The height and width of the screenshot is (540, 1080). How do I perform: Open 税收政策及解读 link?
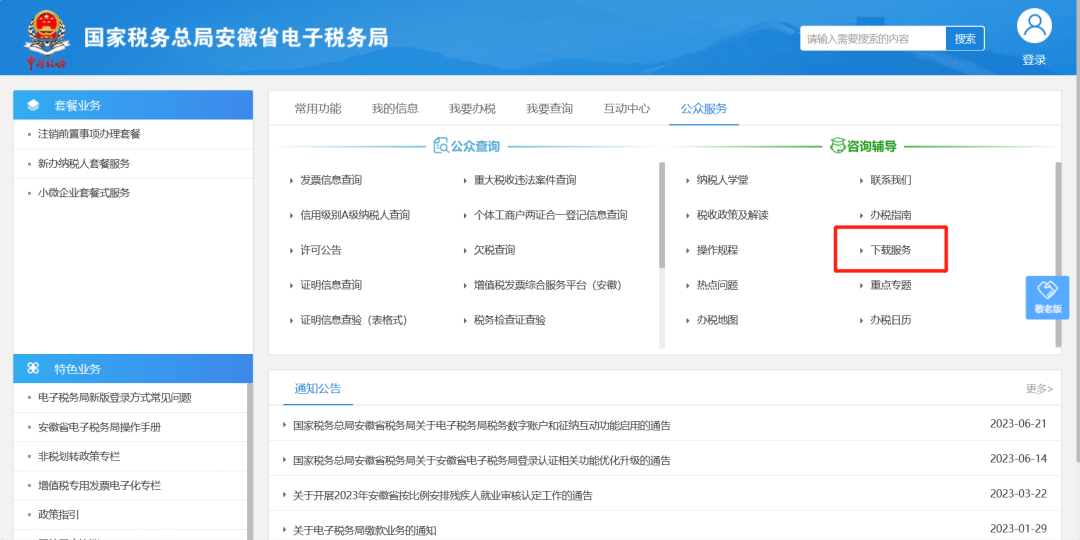pyautogui.click(x=732, y=215)
